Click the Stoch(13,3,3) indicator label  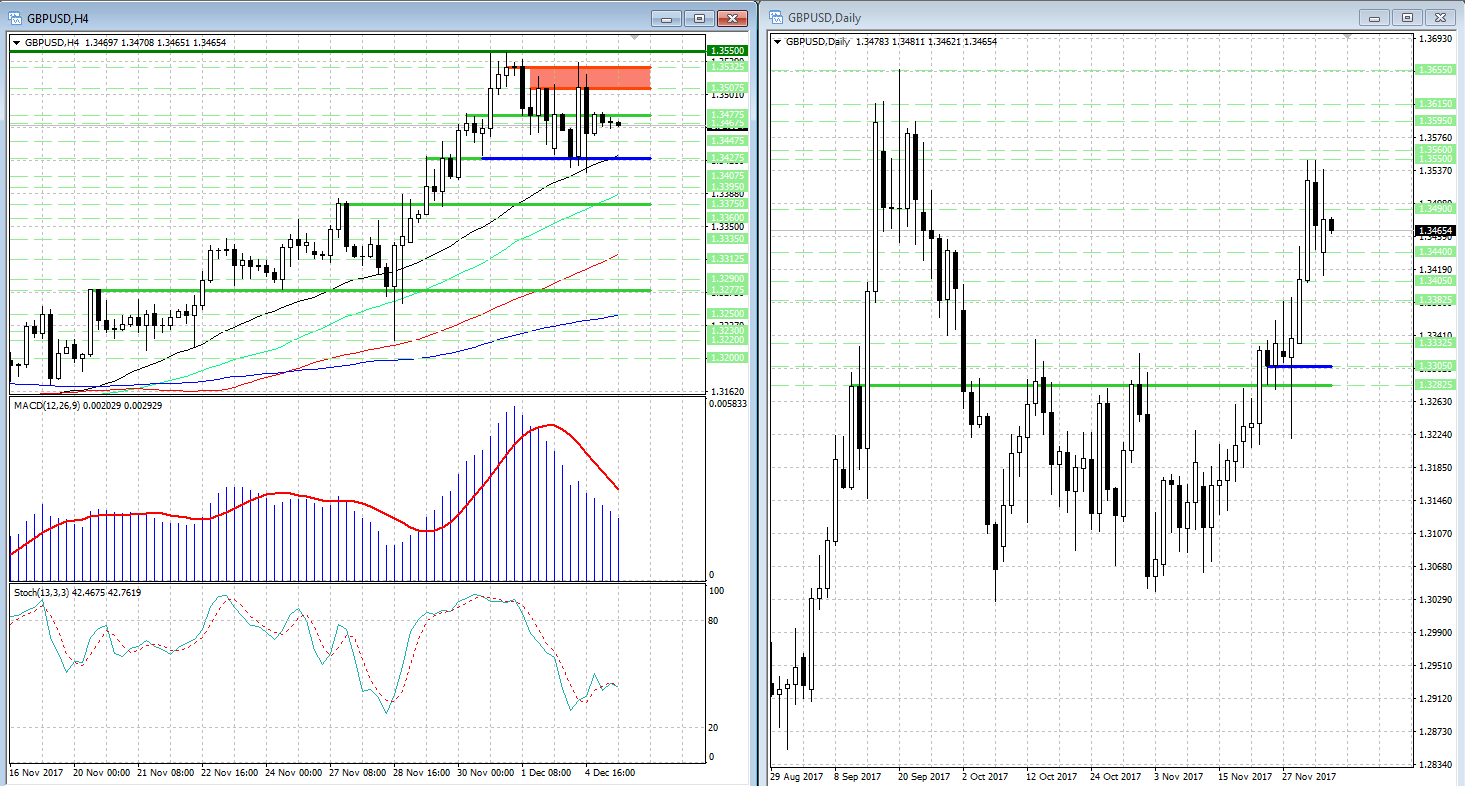point(76,593)
